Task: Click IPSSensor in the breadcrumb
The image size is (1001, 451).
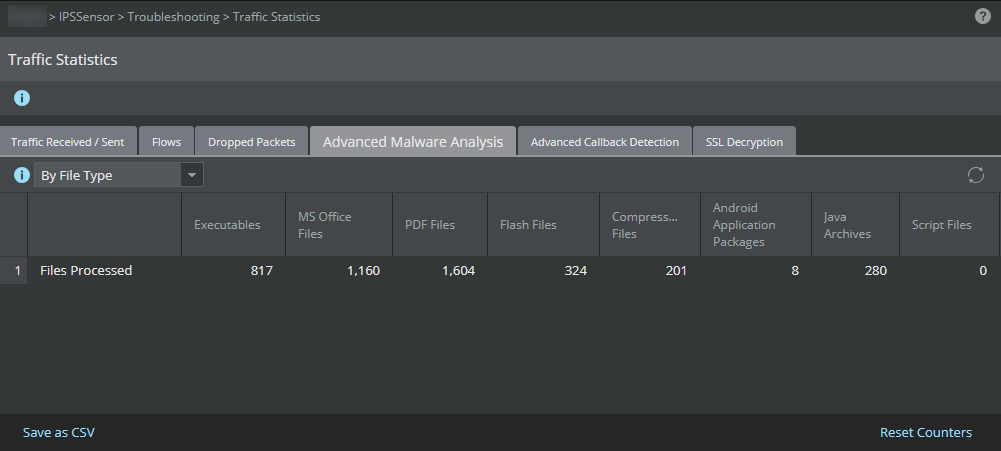Action: point(86,17)
